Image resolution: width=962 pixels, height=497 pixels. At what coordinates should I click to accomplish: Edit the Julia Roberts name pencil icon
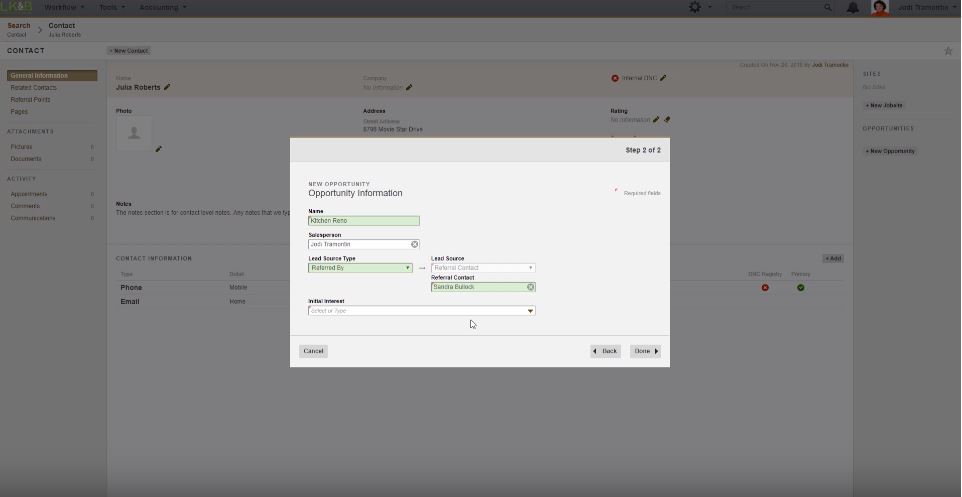click(167, 87)
